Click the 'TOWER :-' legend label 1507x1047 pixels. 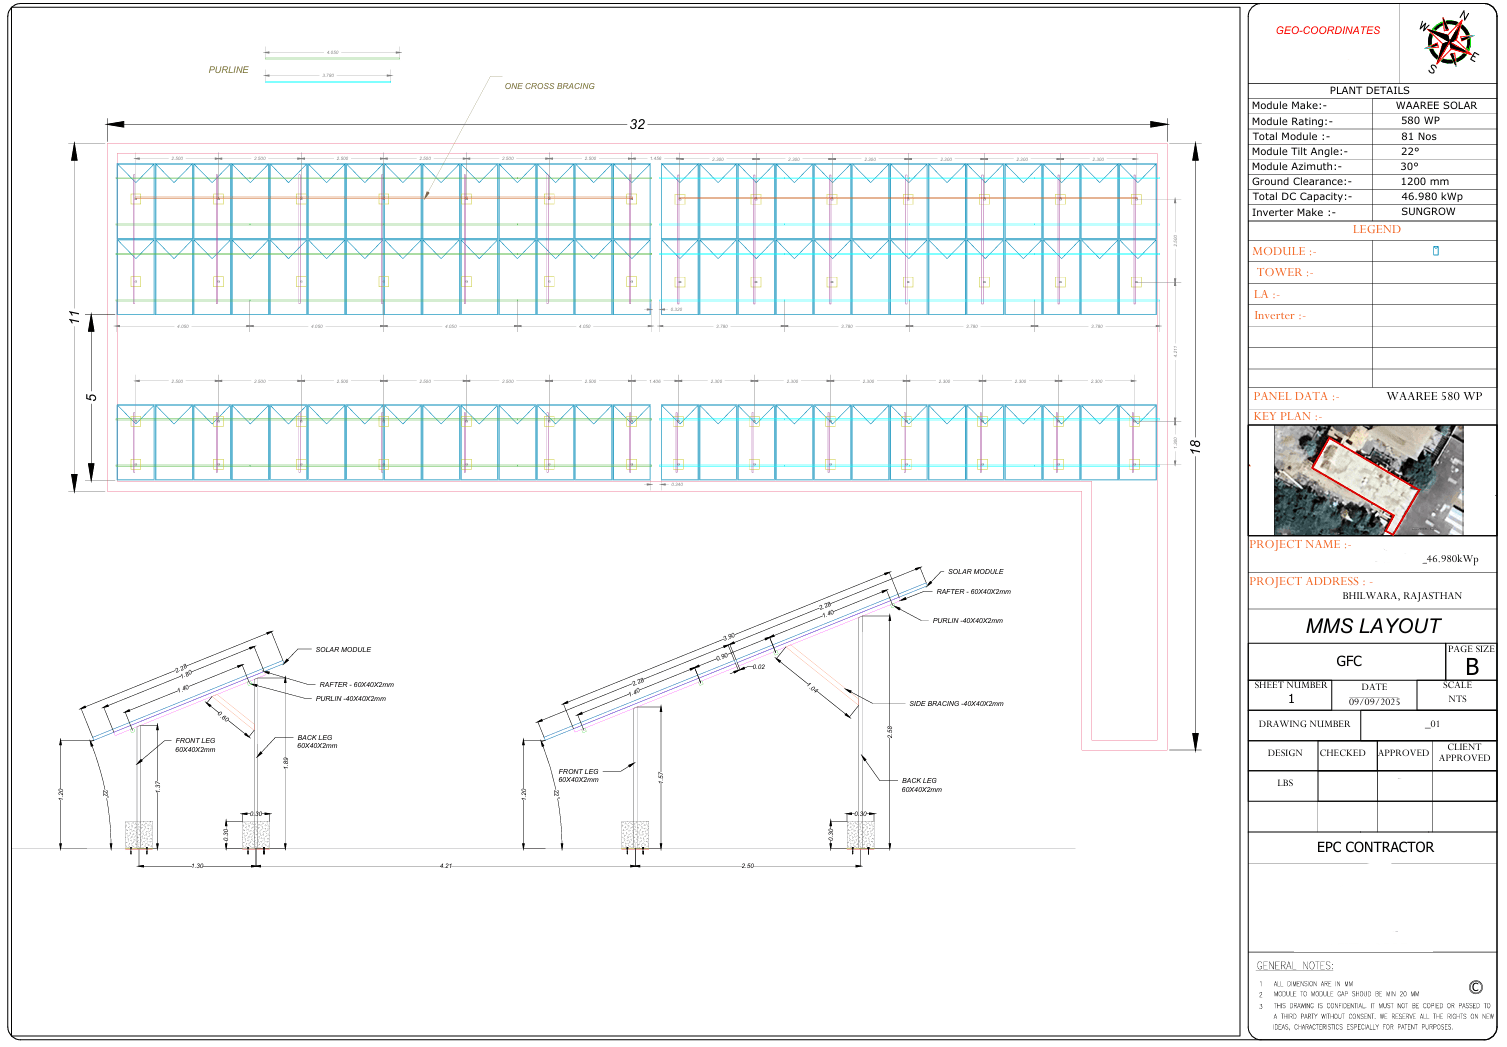(1285, 272)
